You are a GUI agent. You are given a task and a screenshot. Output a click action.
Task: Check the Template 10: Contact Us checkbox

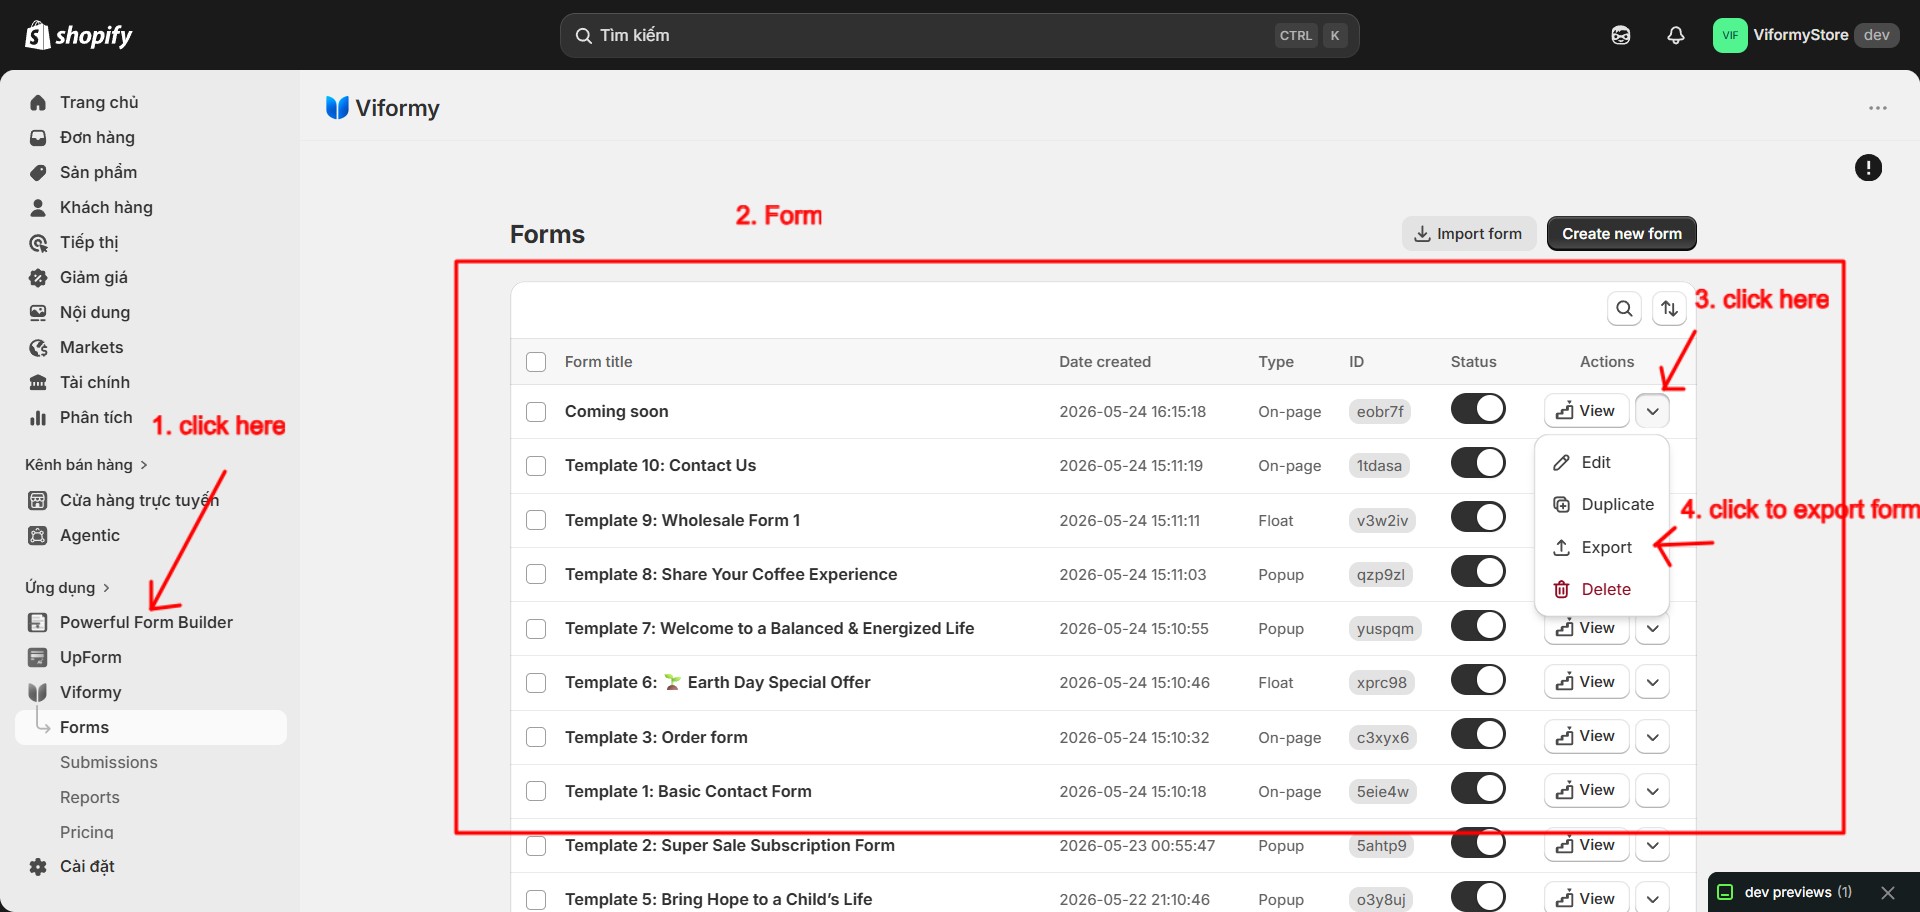pyautogui.click(x=536, y=466)
